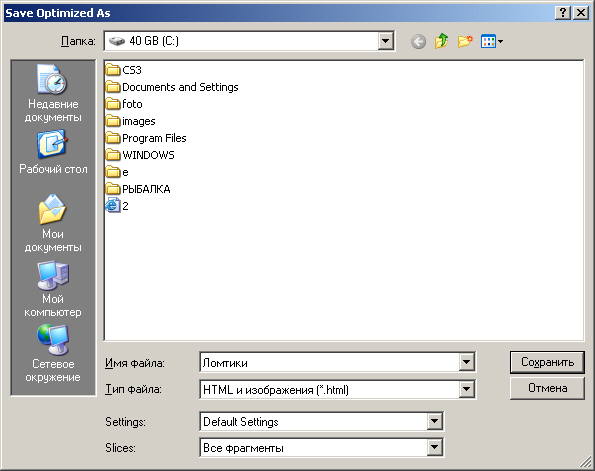Click the help question mark button
Viewport: 595px width, 471px height.
(x=563, y=13)
